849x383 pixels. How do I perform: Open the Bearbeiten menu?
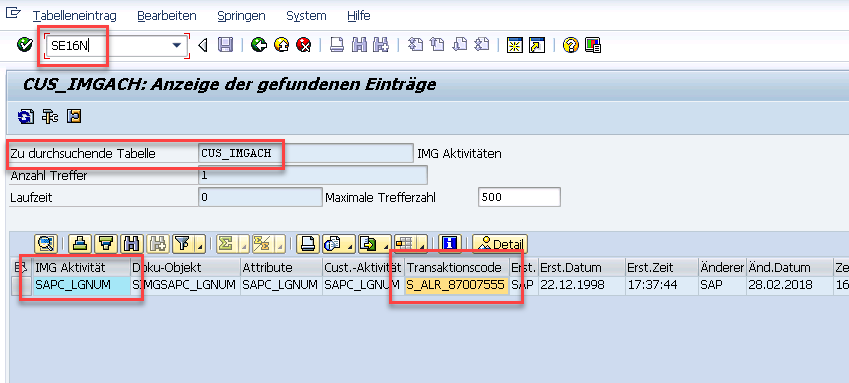(x=167, y=16)
